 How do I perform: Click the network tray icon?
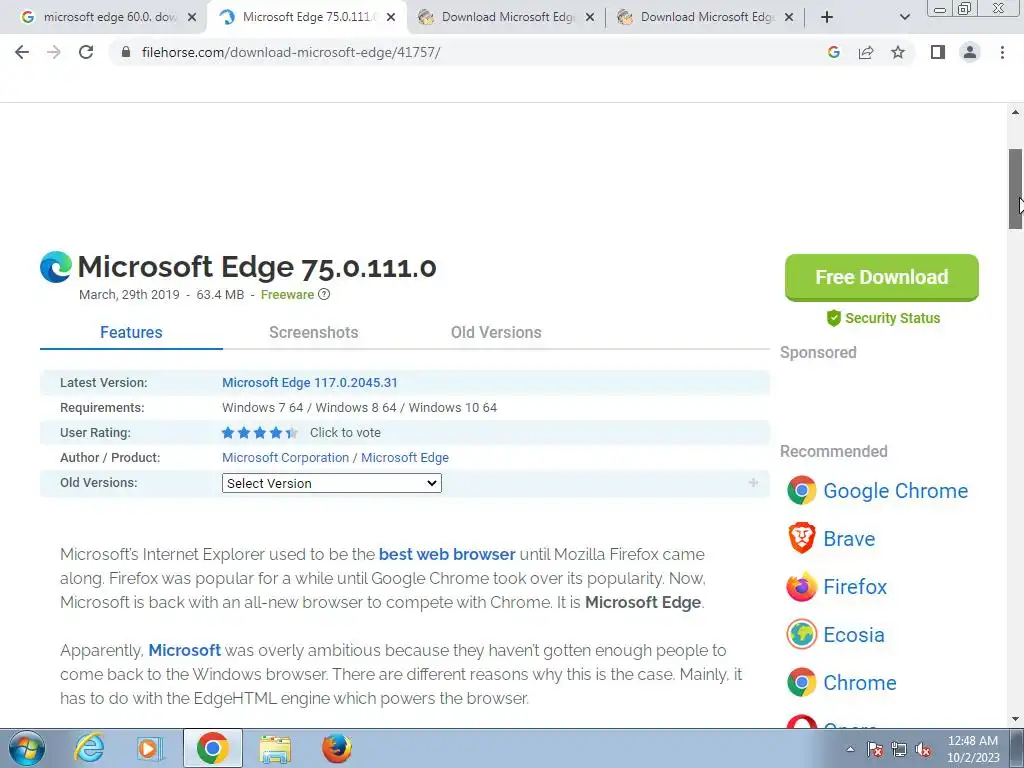[x=899, y=749]
